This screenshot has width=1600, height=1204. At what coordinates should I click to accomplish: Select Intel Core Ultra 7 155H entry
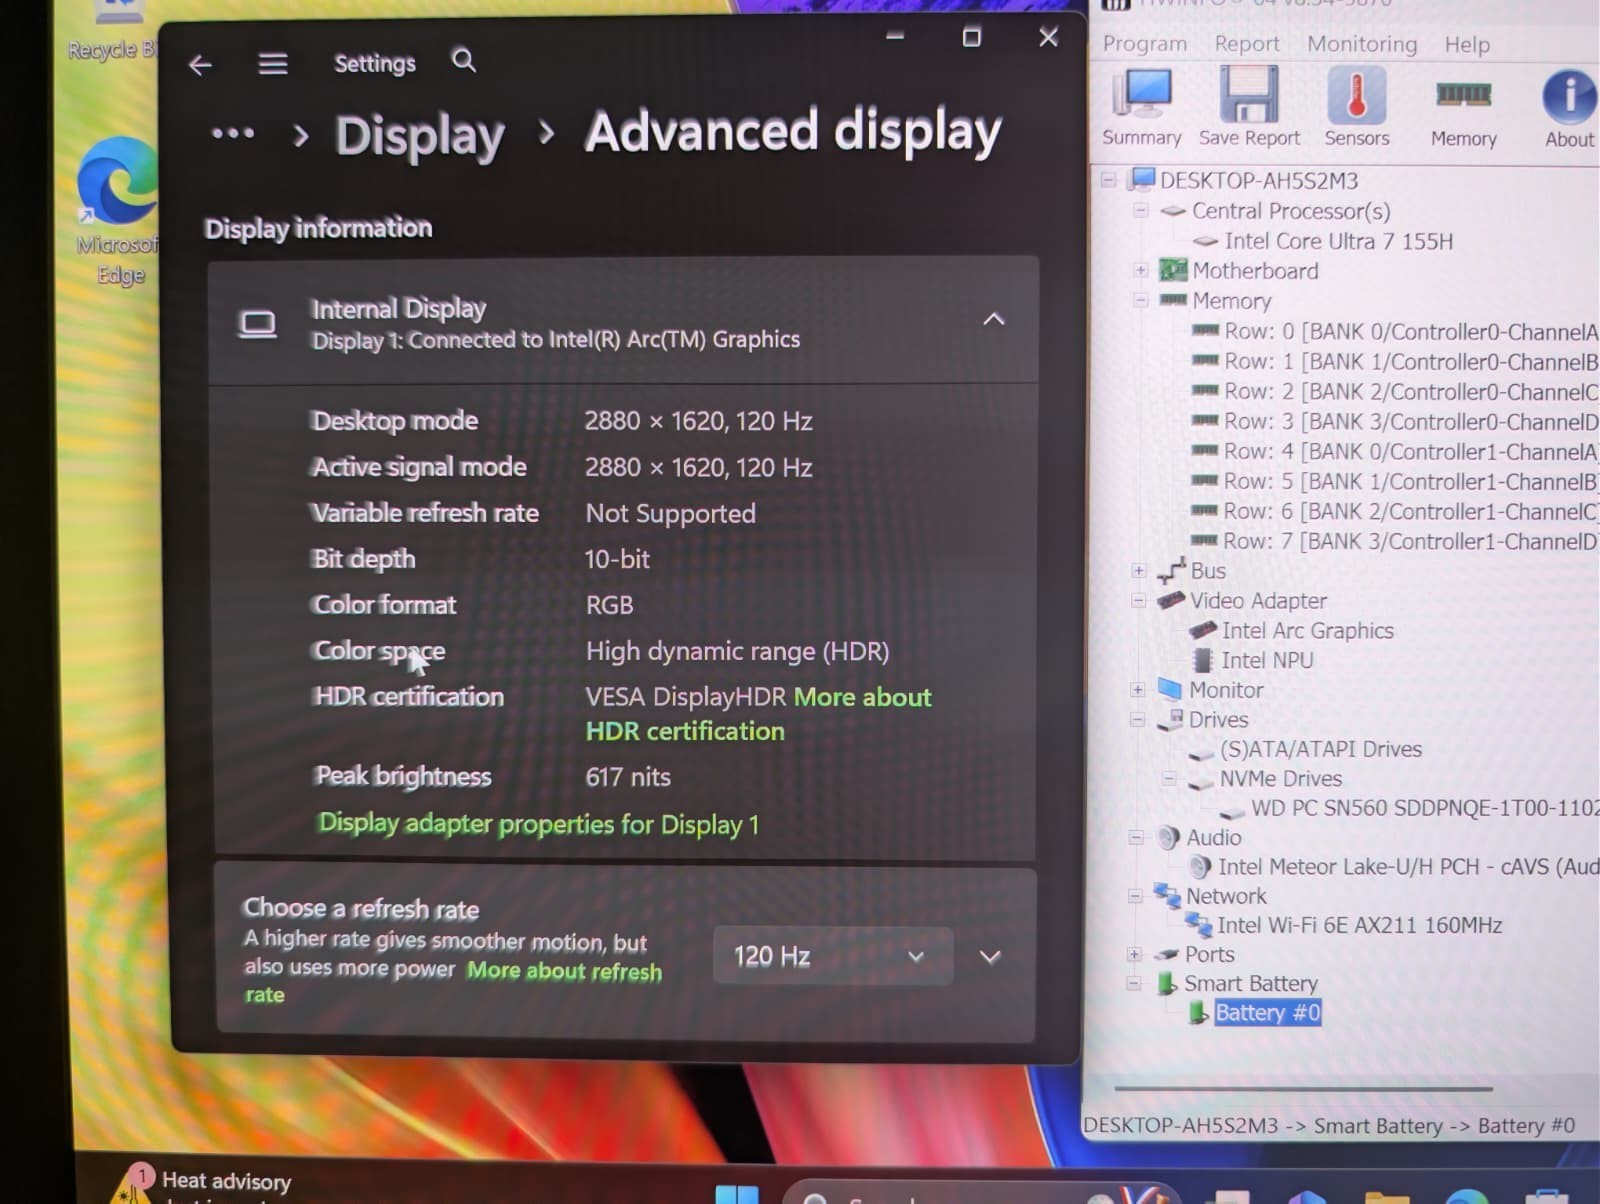(1338, 241)
